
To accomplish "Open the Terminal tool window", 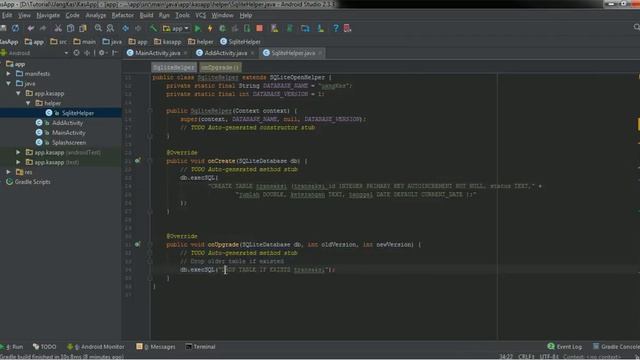I will pyautogui.click(x=200, y=347).
